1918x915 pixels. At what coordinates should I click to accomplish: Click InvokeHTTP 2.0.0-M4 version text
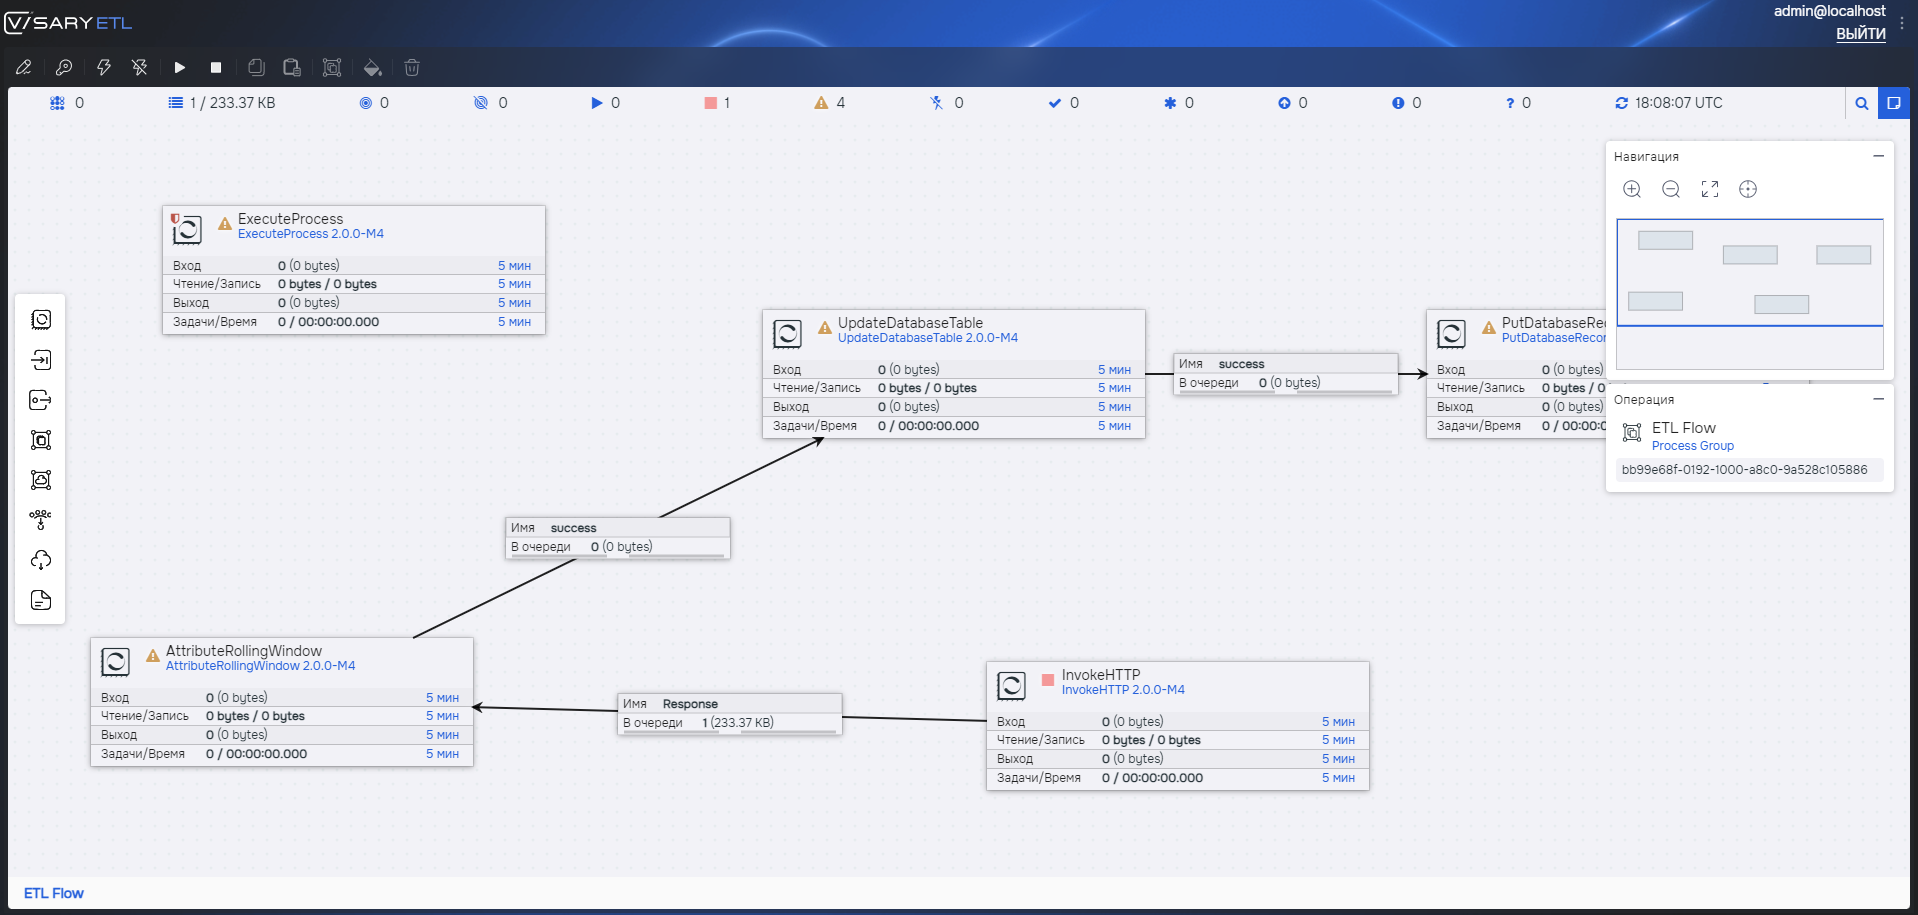pos(1123,690)
